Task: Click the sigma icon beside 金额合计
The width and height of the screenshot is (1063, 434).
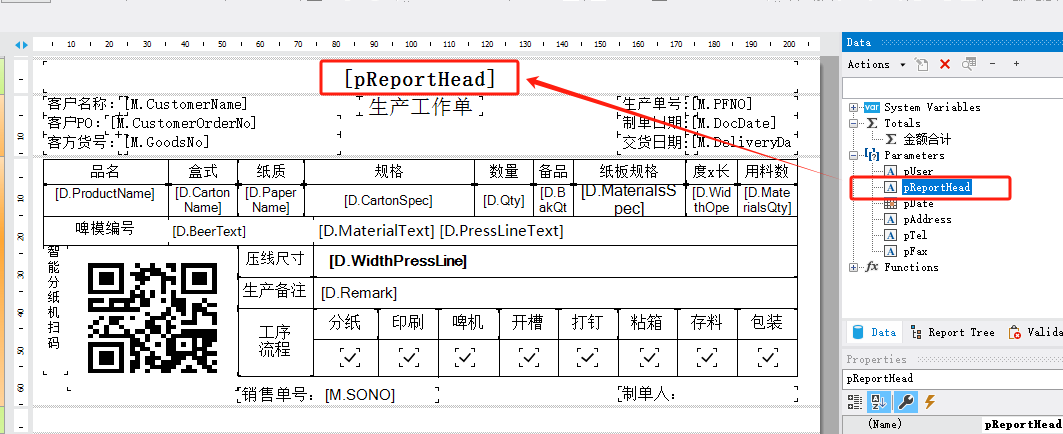Action: (891, 139)
